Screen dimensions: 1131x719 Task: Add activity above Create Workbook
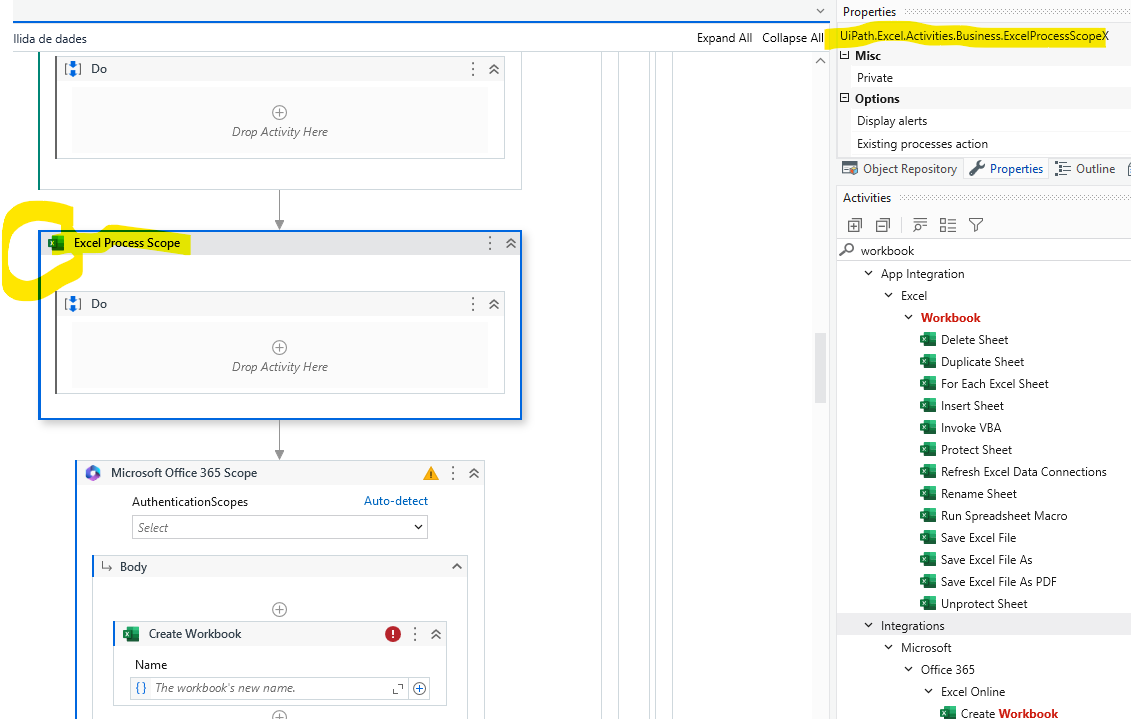coord(279,609)
